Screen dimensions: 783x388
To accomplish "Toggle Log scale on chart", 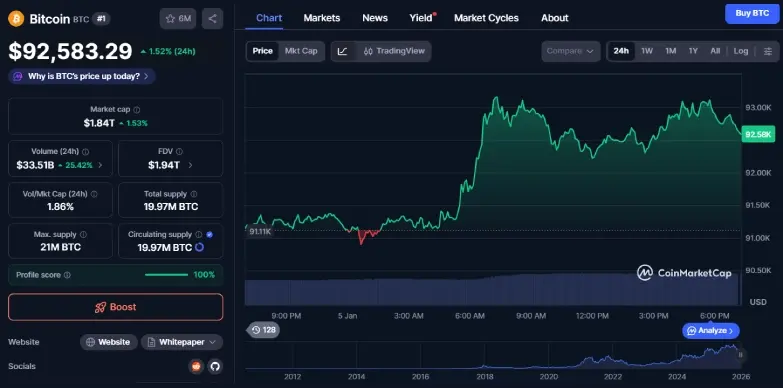I will 741,51.
